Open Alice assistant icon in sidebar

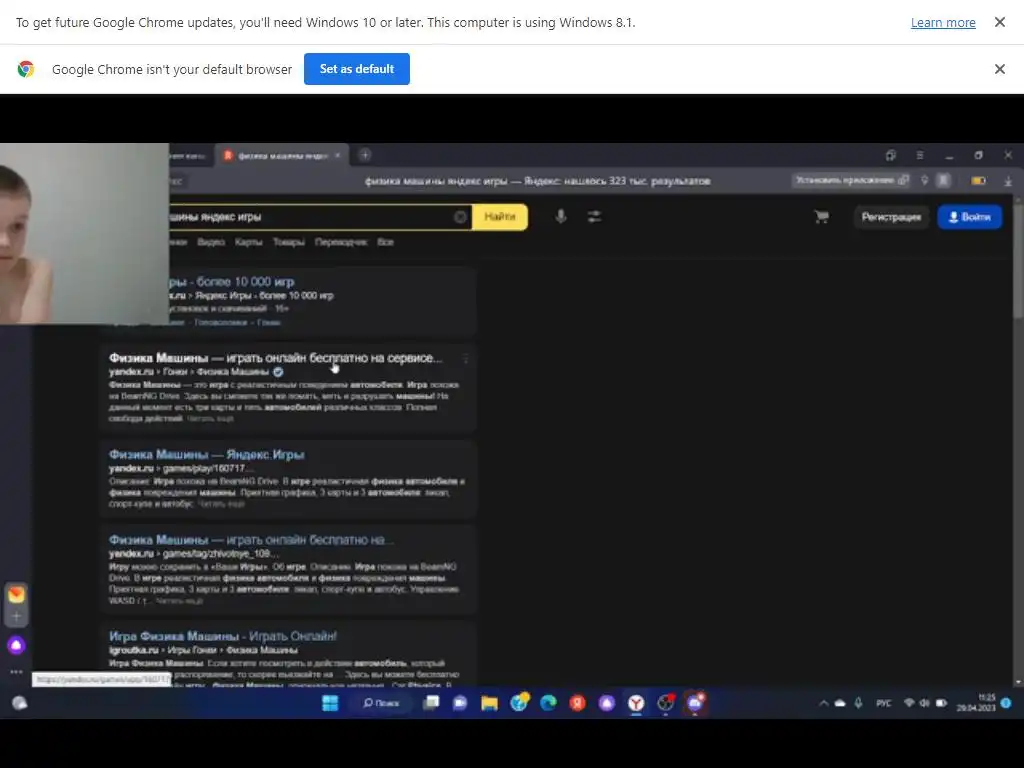(16, 645)
